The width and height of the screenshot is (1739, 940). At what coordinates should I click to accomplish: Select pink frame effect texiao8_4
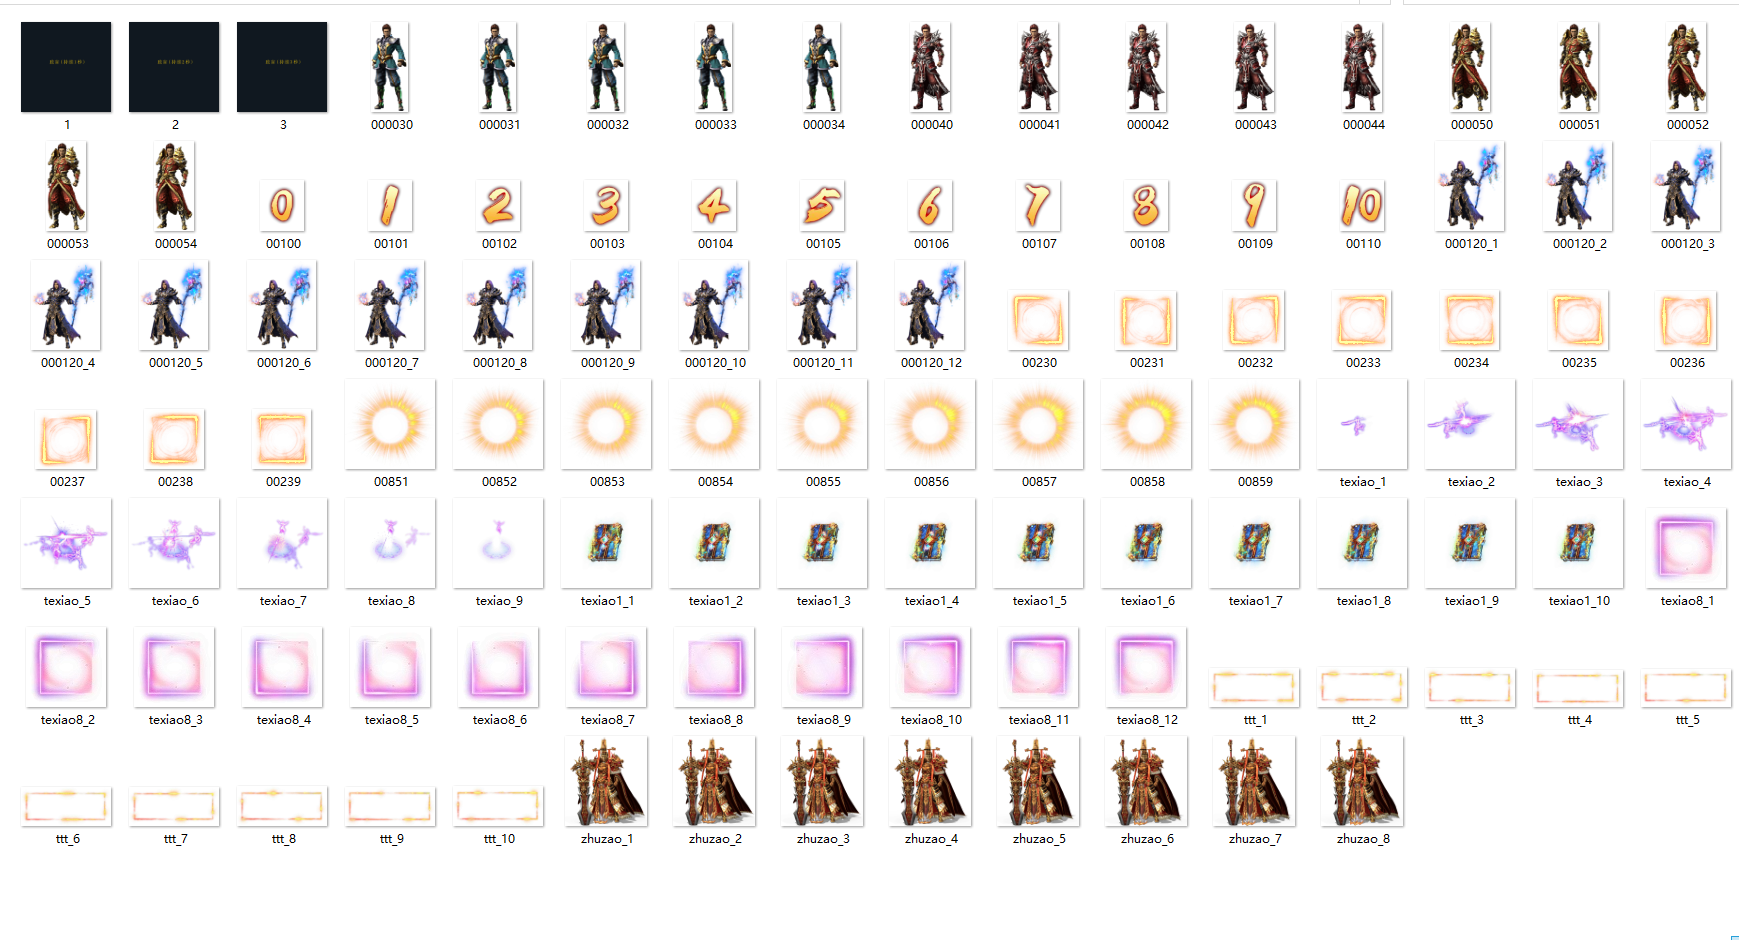coord(282,667)
